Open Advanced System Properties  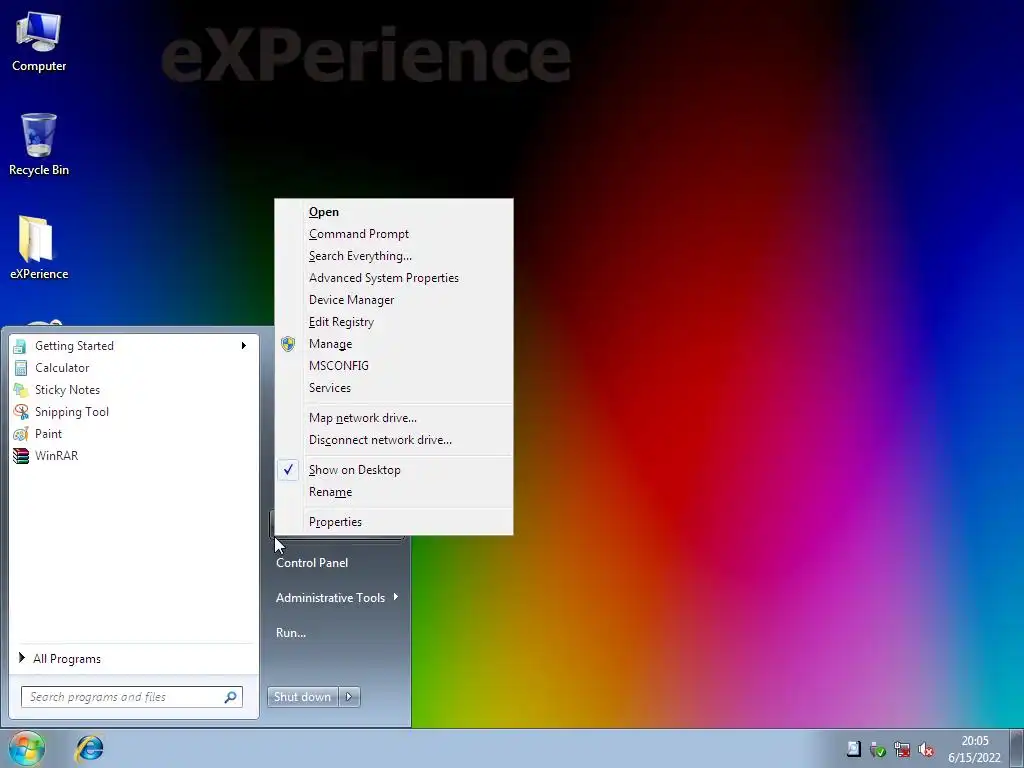[394, 278]
